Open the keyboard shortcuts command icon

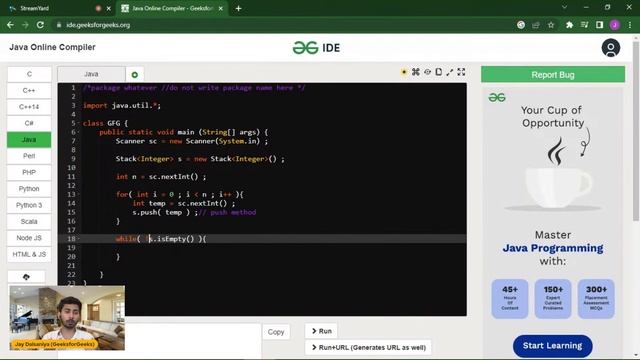coord(416,72)
